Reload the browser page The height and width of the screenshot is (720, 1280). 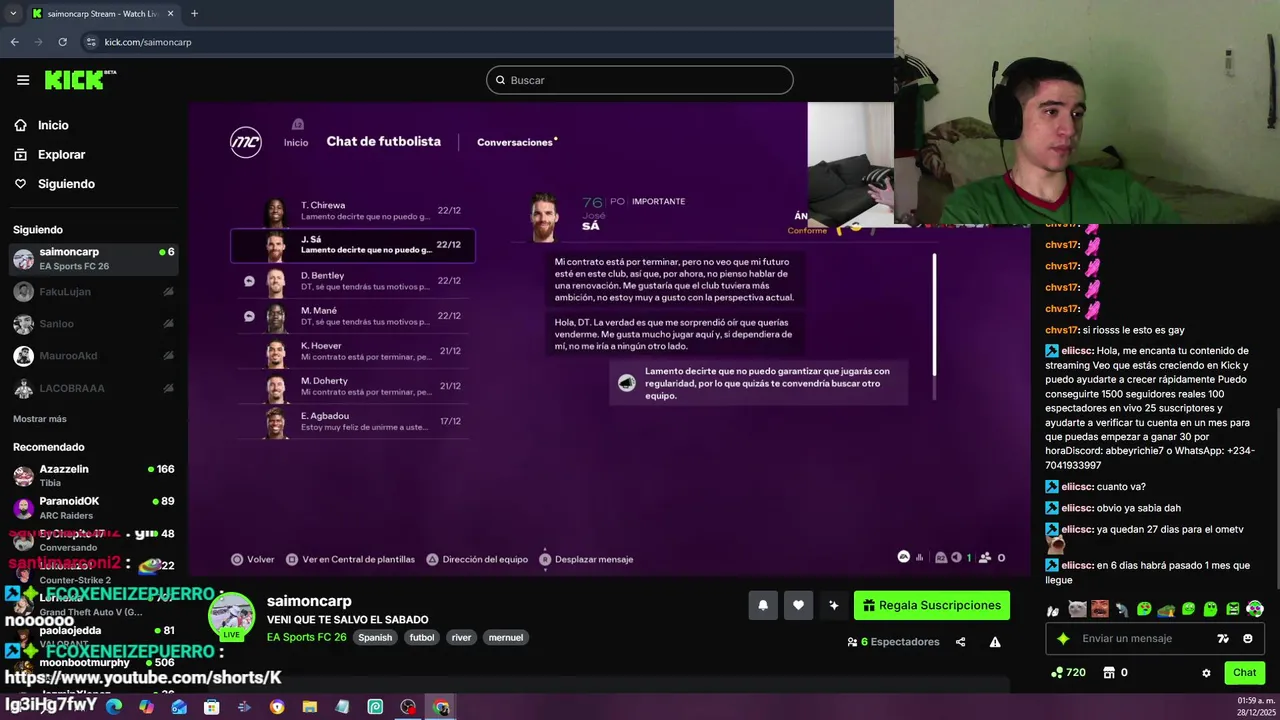coord(62,42)
